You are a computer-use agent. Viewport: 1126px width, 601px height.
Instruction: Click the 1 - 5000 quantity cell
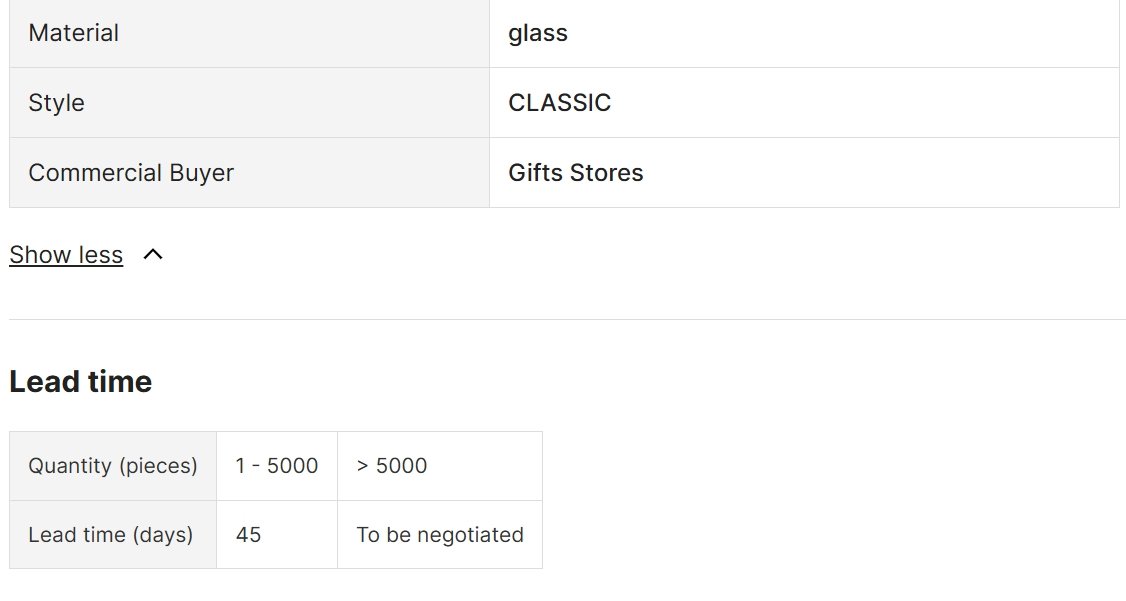coord(277,466)
